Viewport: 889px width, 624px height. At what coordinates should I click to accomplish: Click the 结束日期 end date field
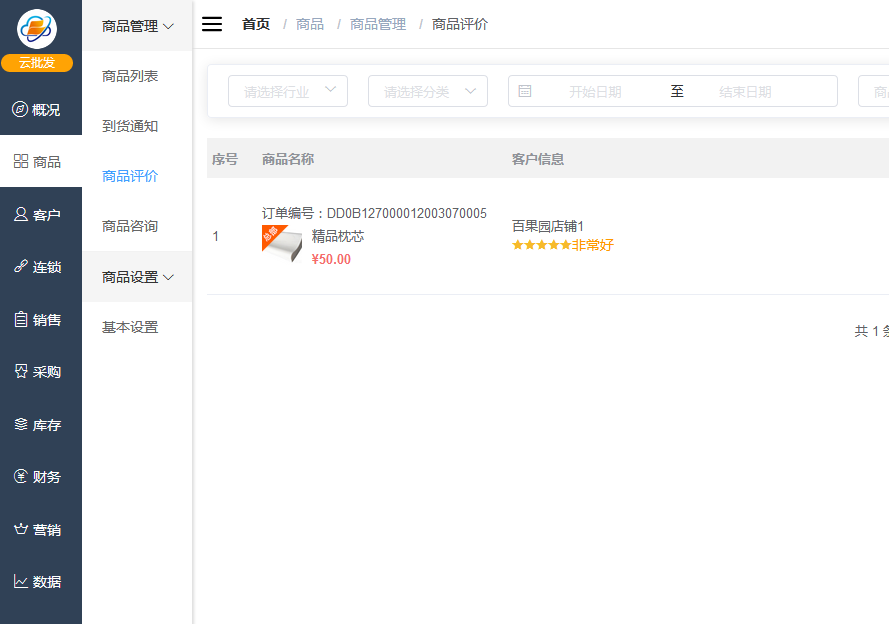tap(745, 92)
